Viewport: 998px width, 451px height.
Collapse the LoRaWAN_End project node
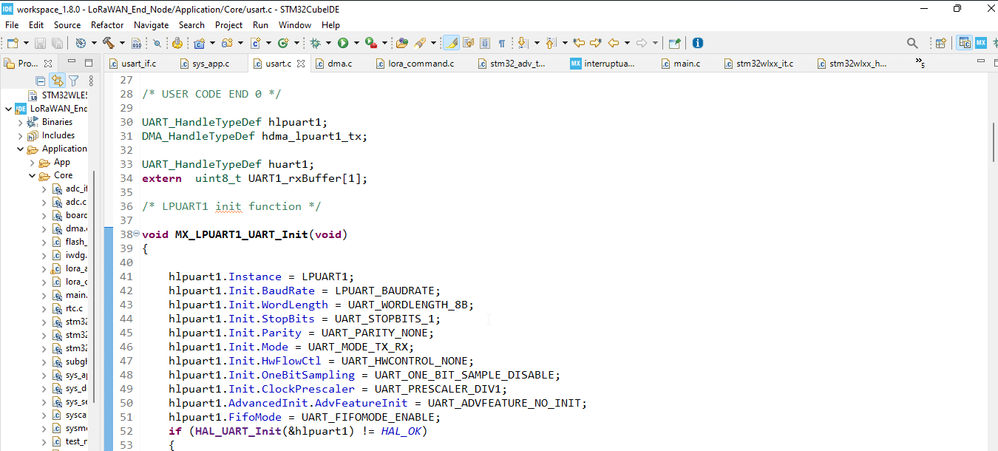(8, 109)
